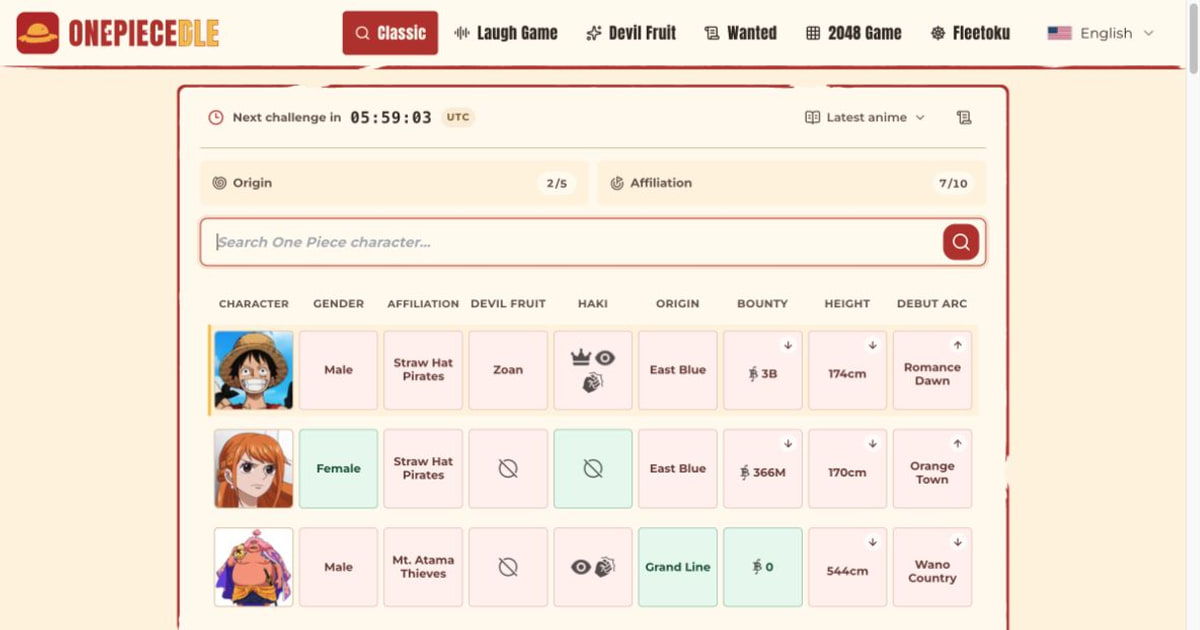Click the ONEPIECEDLE site title
The height and width of the screenshot is (630, 1200).
click(144, 34)
